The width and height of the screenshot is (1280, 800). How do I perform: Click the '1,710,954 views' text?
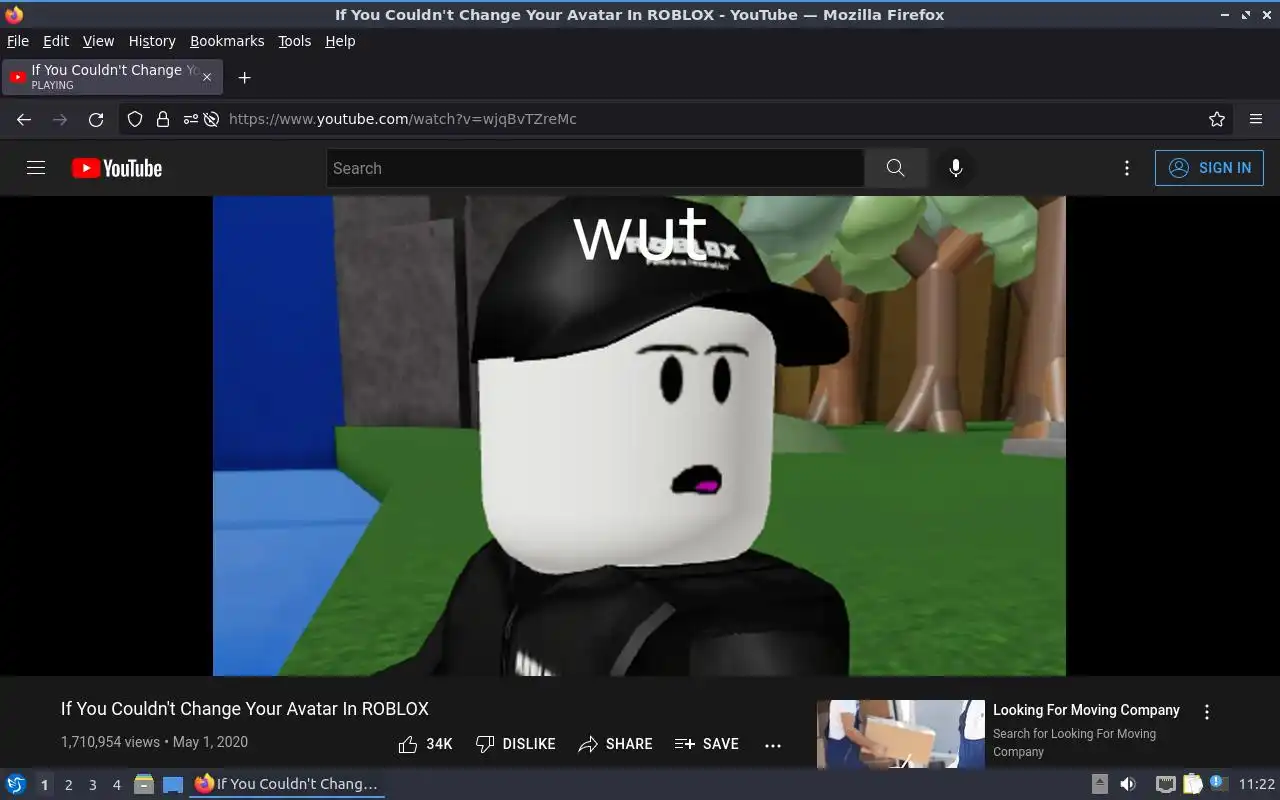point(110,742)
